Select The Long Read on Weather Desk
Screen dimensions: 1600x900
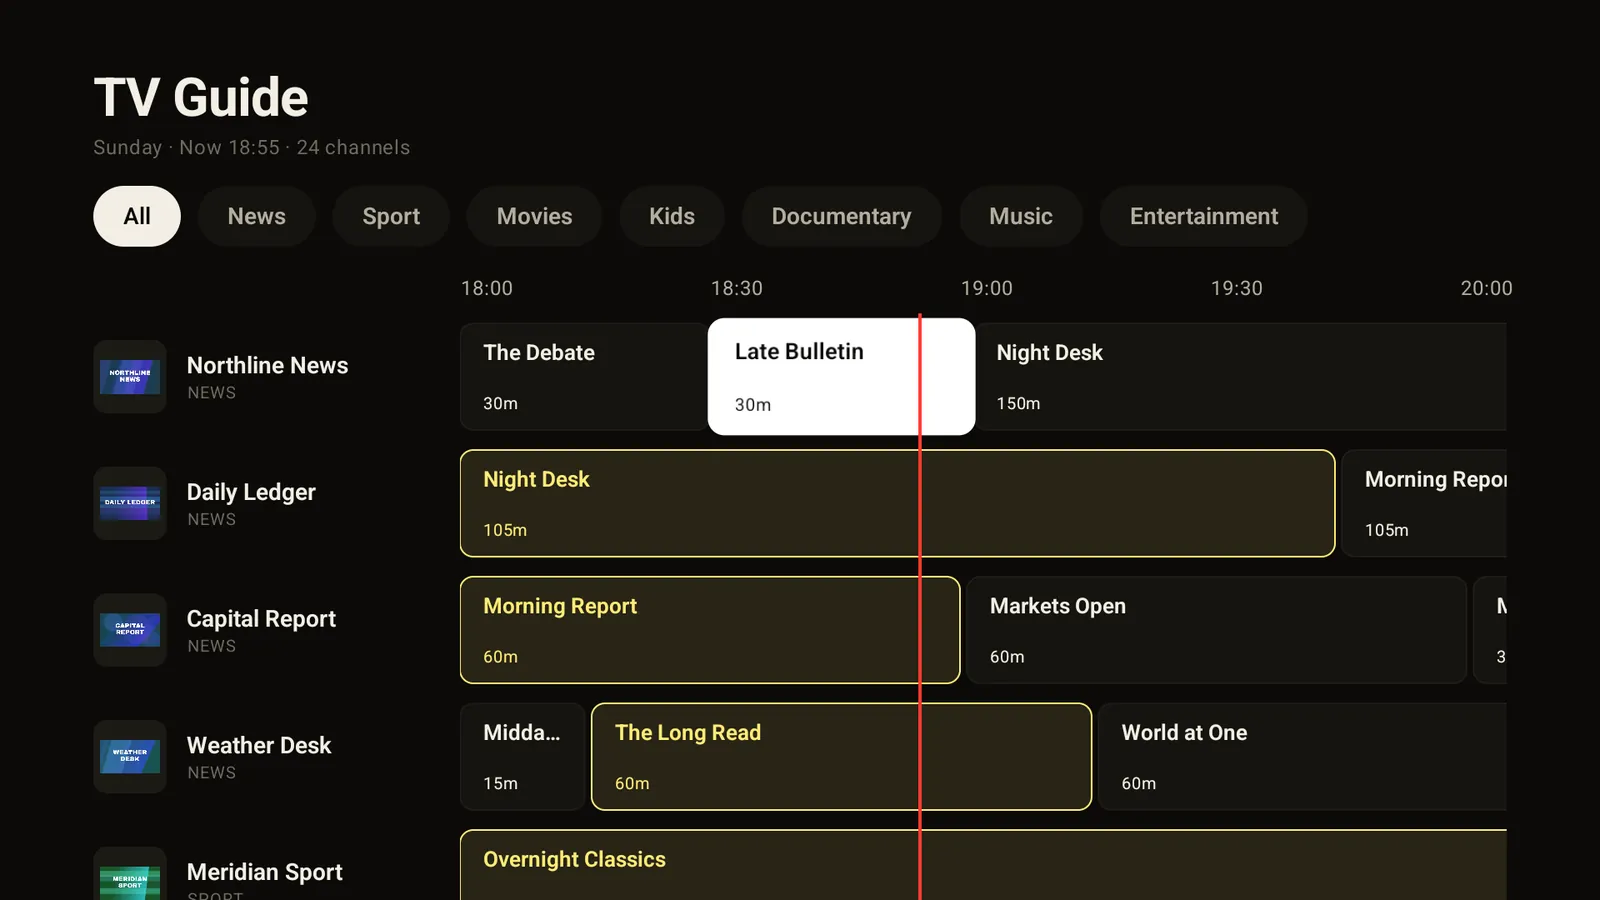(x=841, y=757)
